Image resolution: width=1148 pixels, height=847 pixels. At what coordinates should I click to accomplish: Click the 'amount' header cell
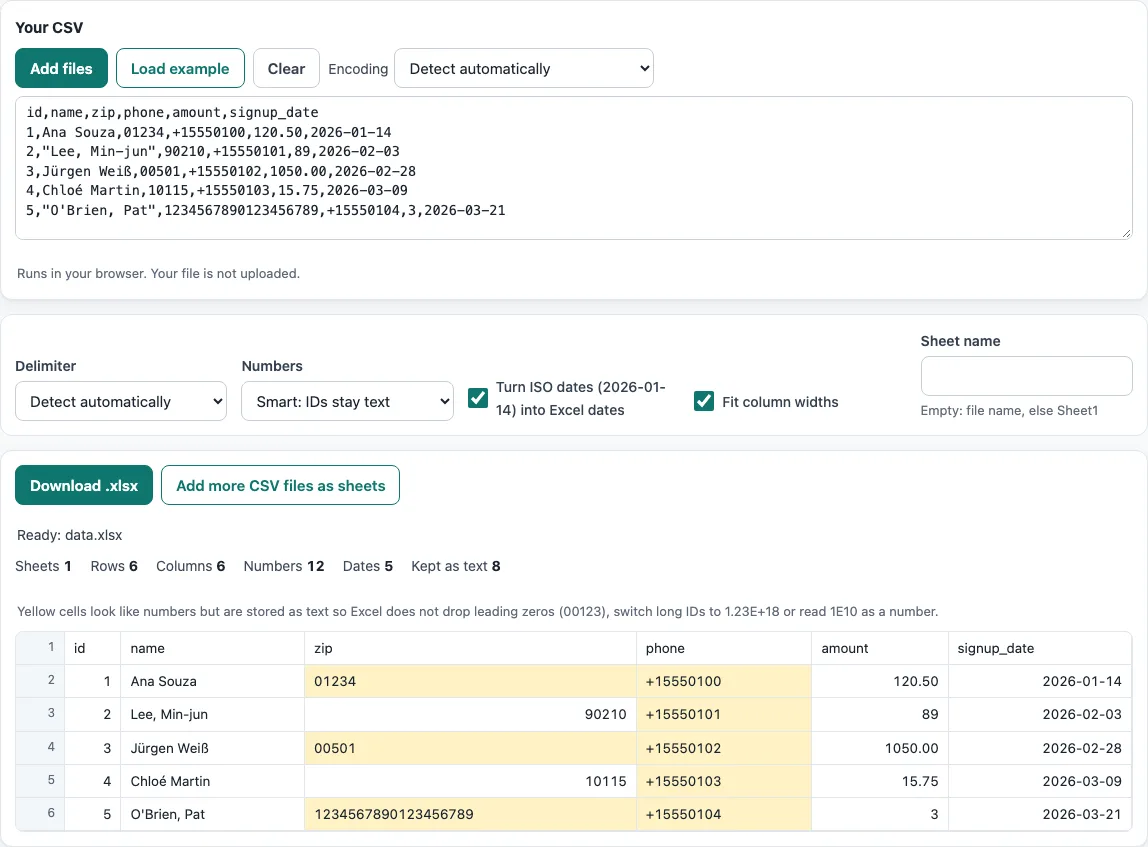[x=879, y=649]
